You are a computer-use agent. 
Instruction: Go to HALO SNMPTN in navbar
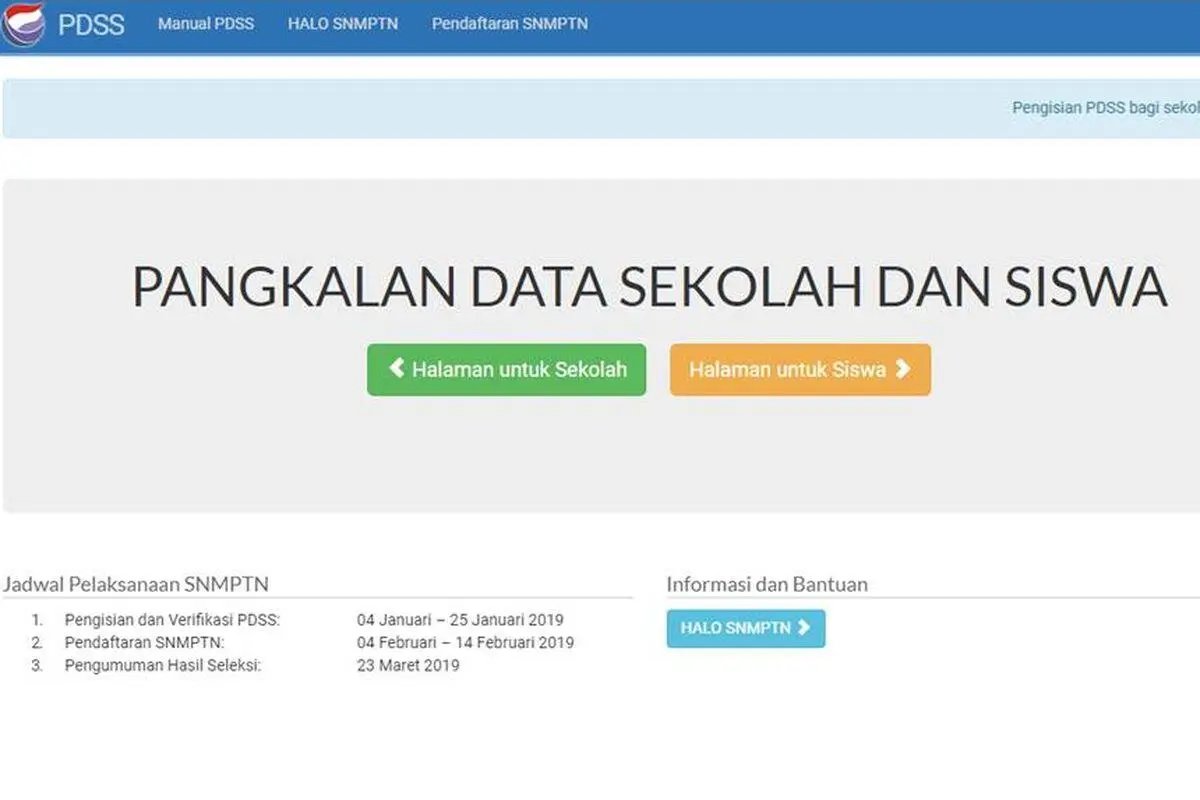343,24
